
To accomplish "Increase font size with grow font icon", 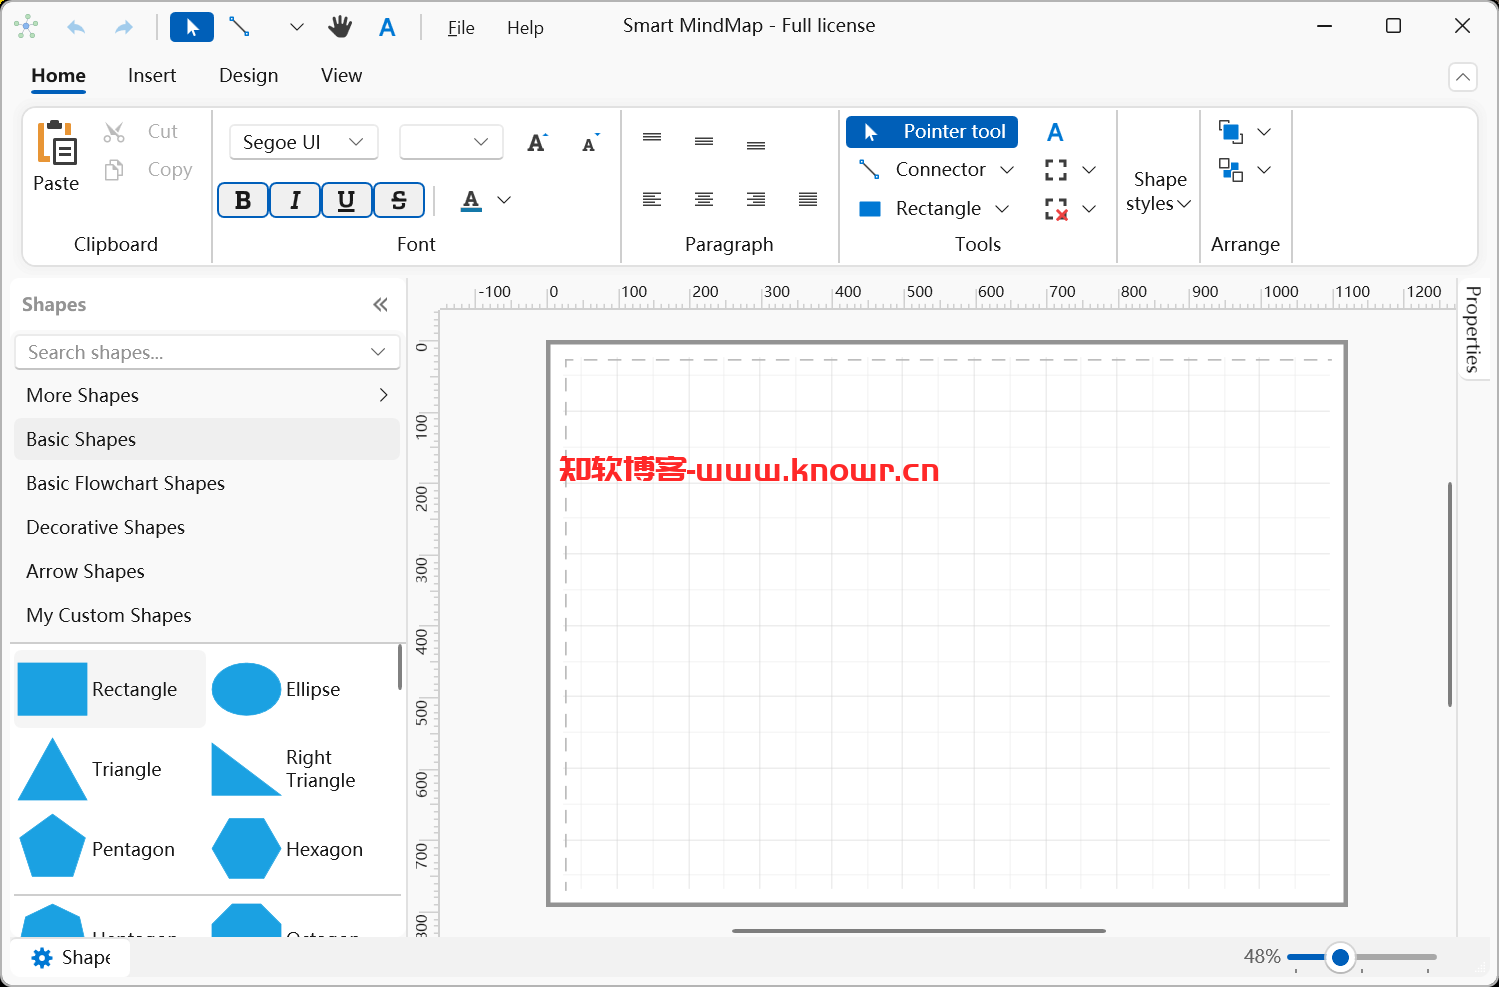I will [537, 143].
